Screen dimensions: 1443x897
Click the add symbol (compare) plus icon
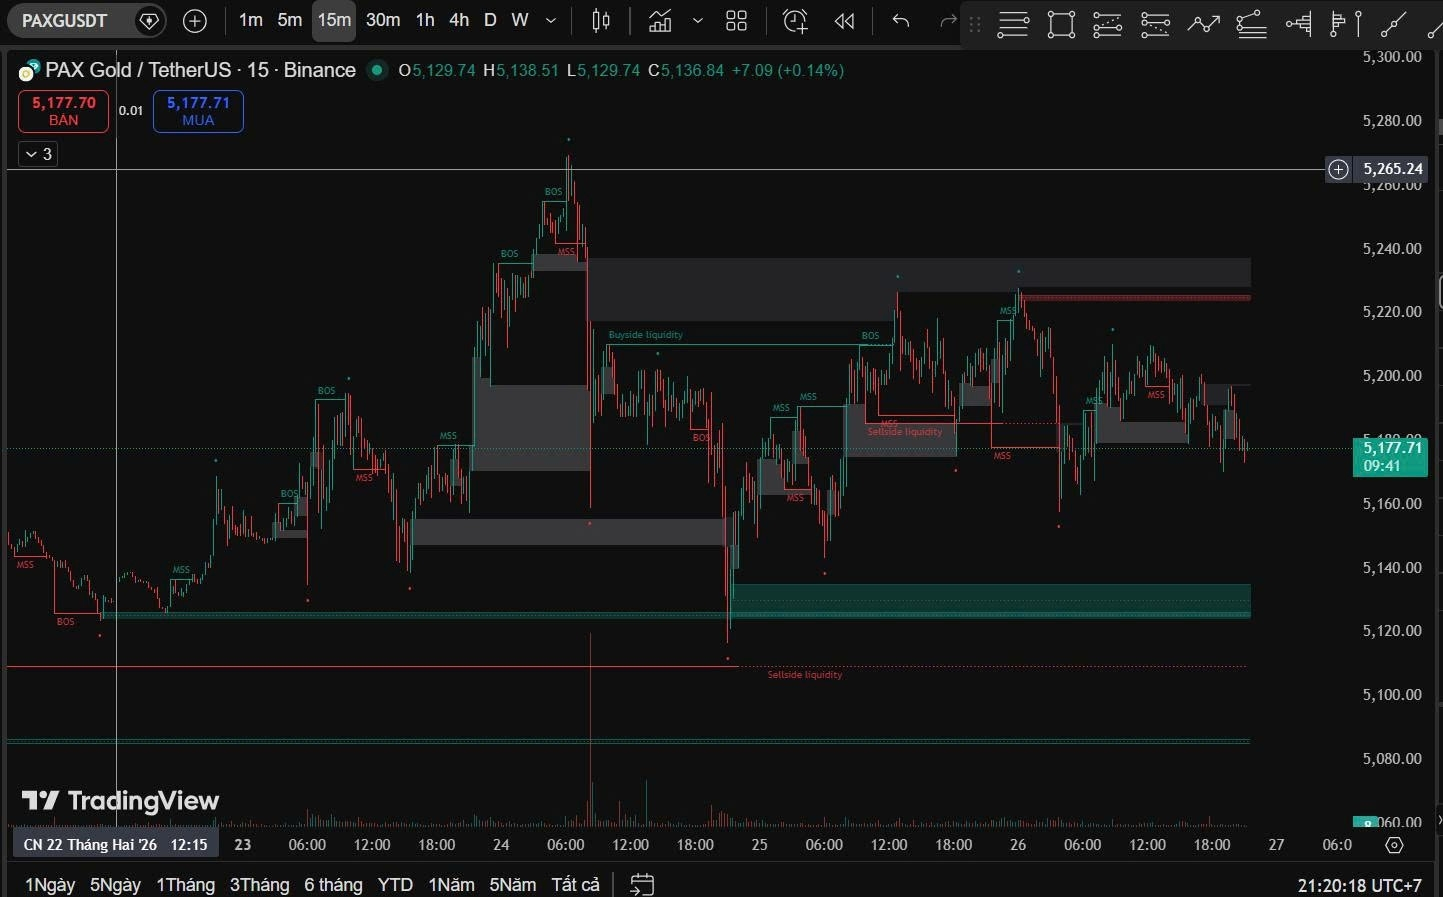[x=195, y=20]
